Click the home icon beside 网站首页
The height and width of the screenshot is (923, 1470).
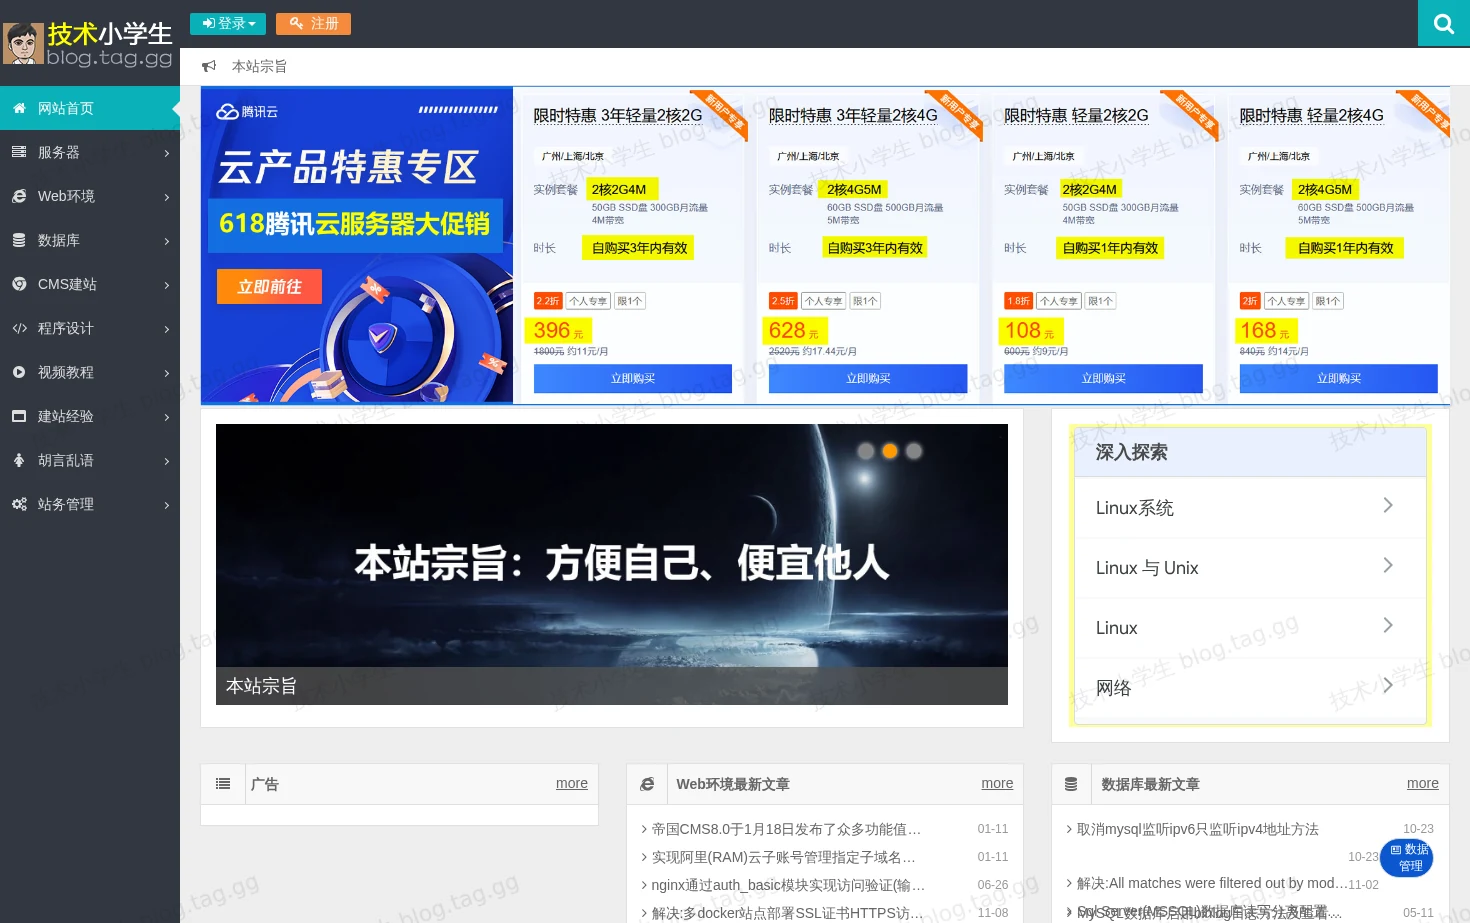point(19,108)
